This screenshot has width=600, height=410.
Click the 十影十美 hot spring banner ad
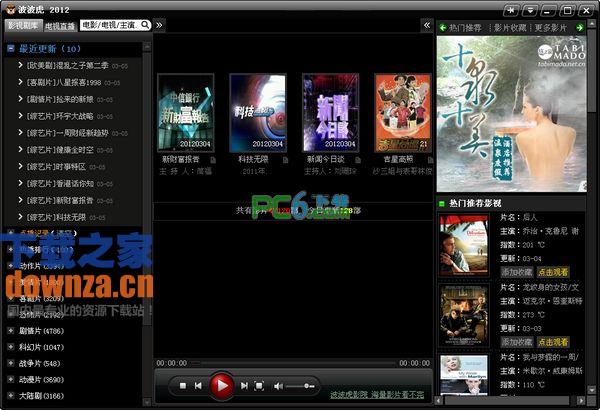[x=511, y=114]
